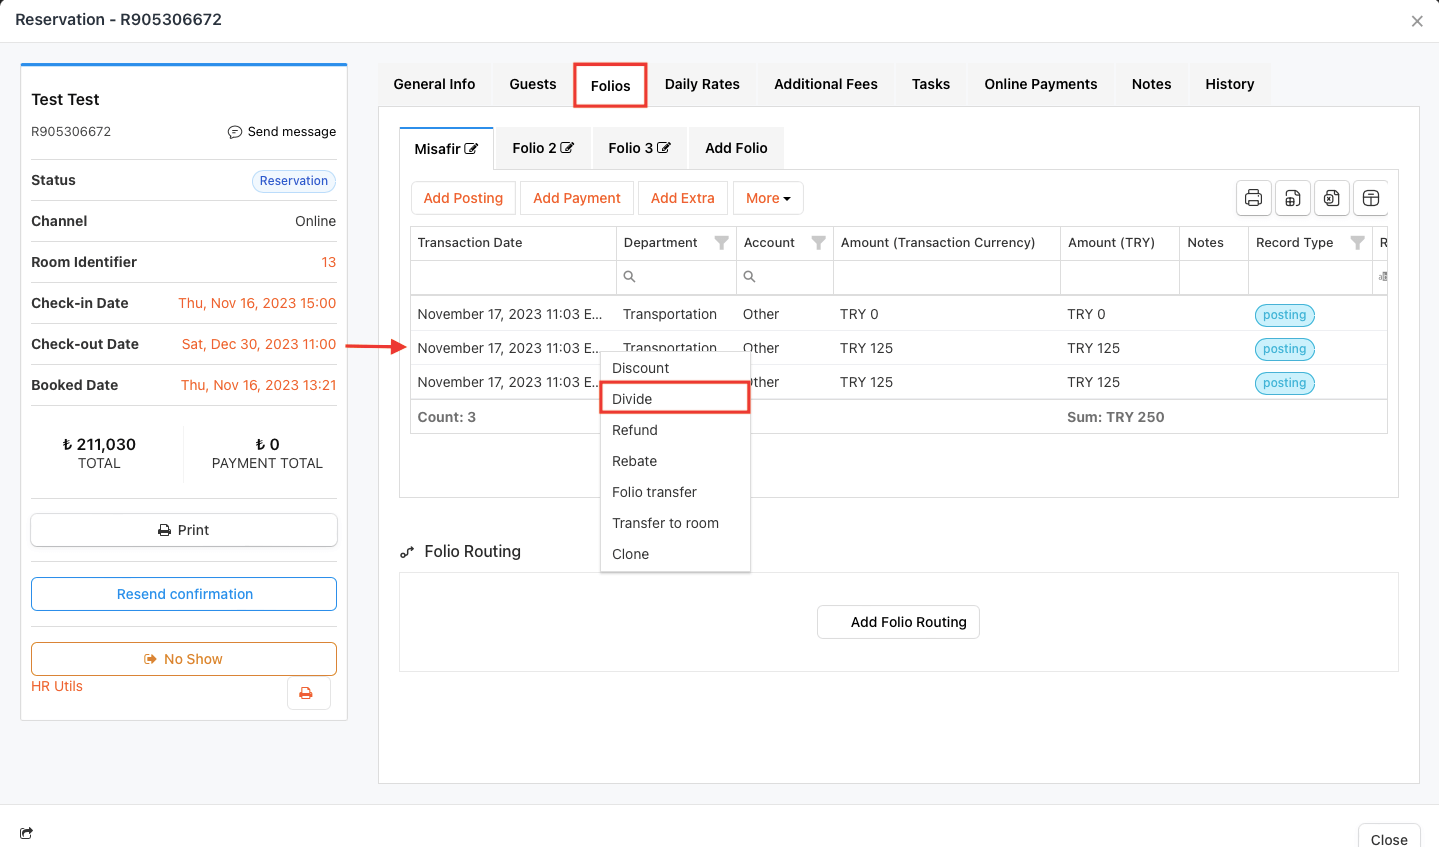Click the export file icon with plus grid
Screen dimensions: 1439x847
click(x=1292, y=198)
